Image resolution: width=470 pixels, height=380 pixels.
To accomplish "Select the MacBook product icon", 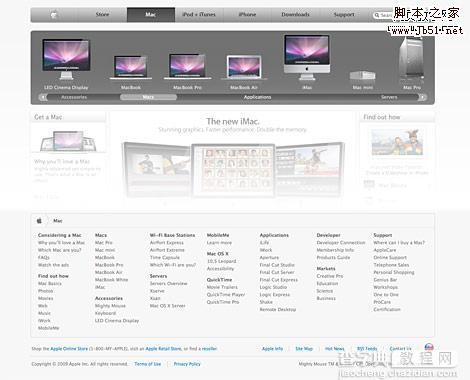I will coord(131,67).
